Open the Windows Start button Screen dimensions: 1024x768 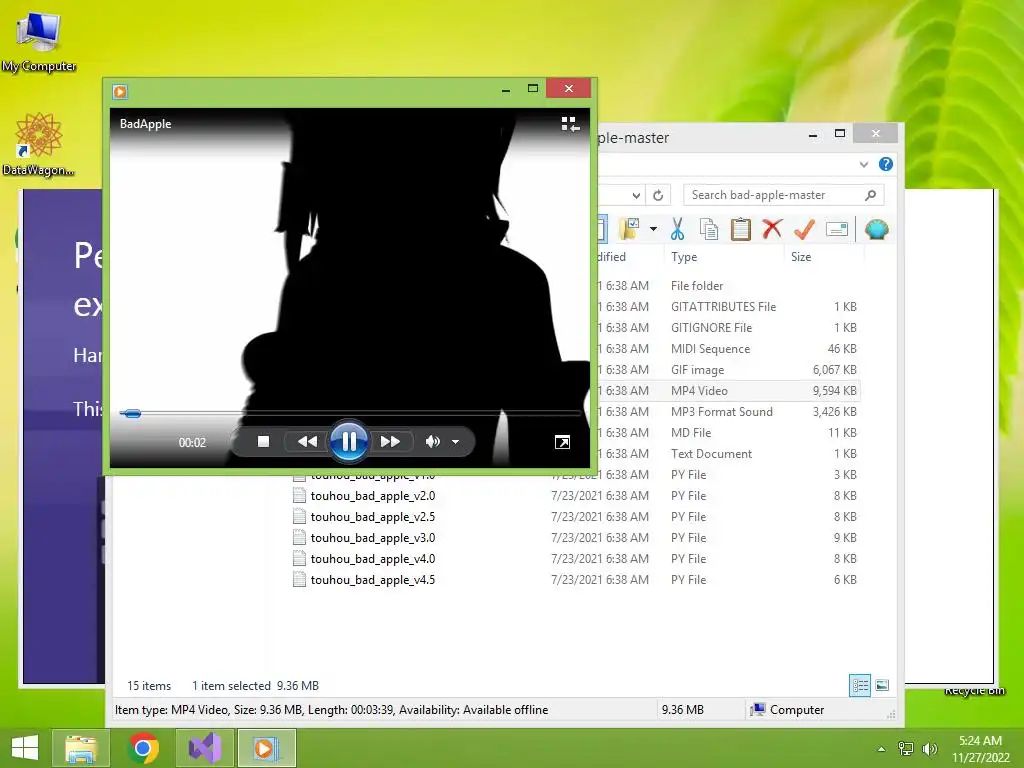[25, 748]
